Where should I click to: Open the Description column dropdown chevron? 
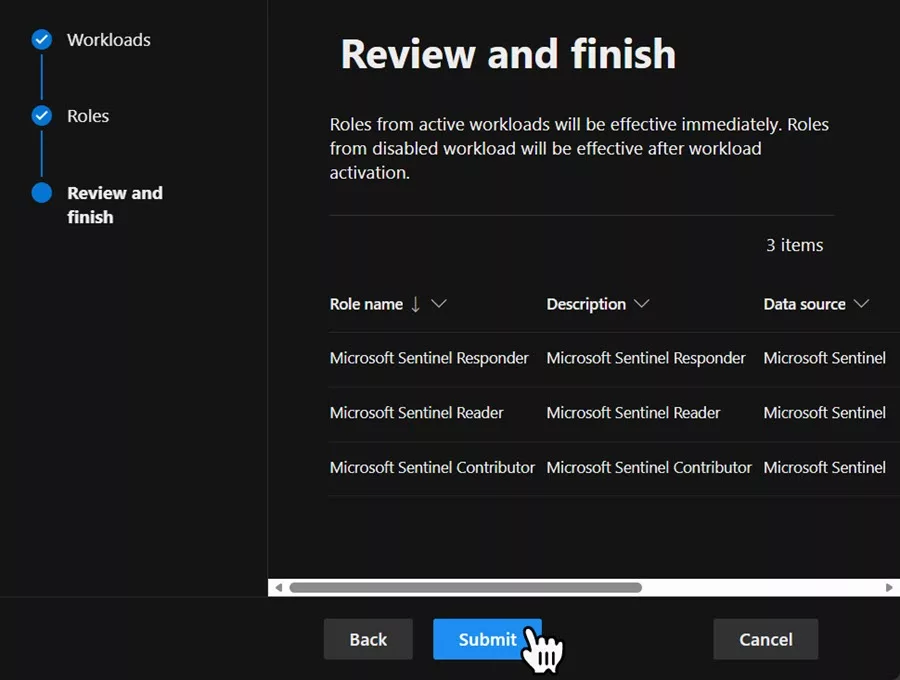coord(641,304)
